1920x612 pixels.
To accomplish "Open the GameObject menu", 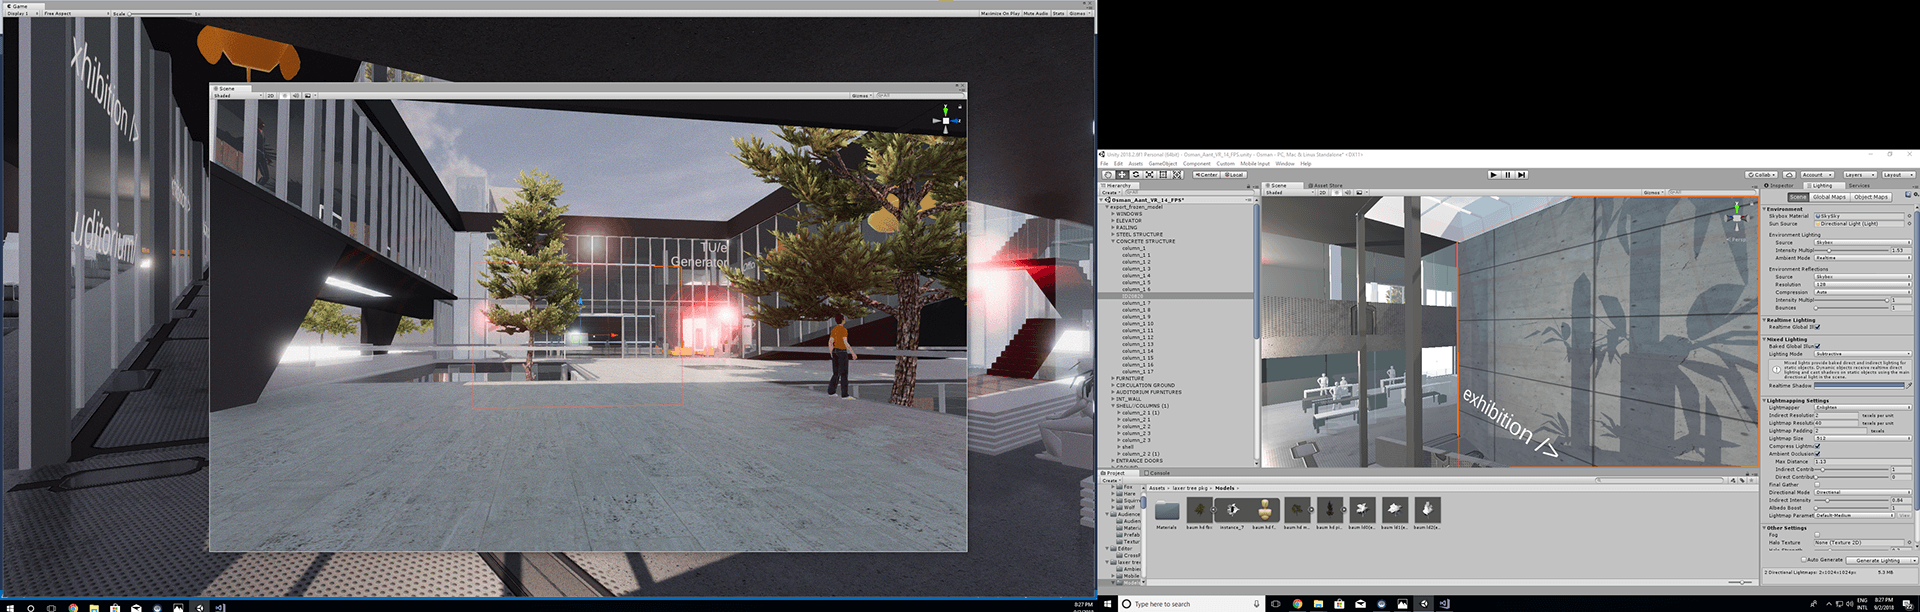I will point(1162,164).
